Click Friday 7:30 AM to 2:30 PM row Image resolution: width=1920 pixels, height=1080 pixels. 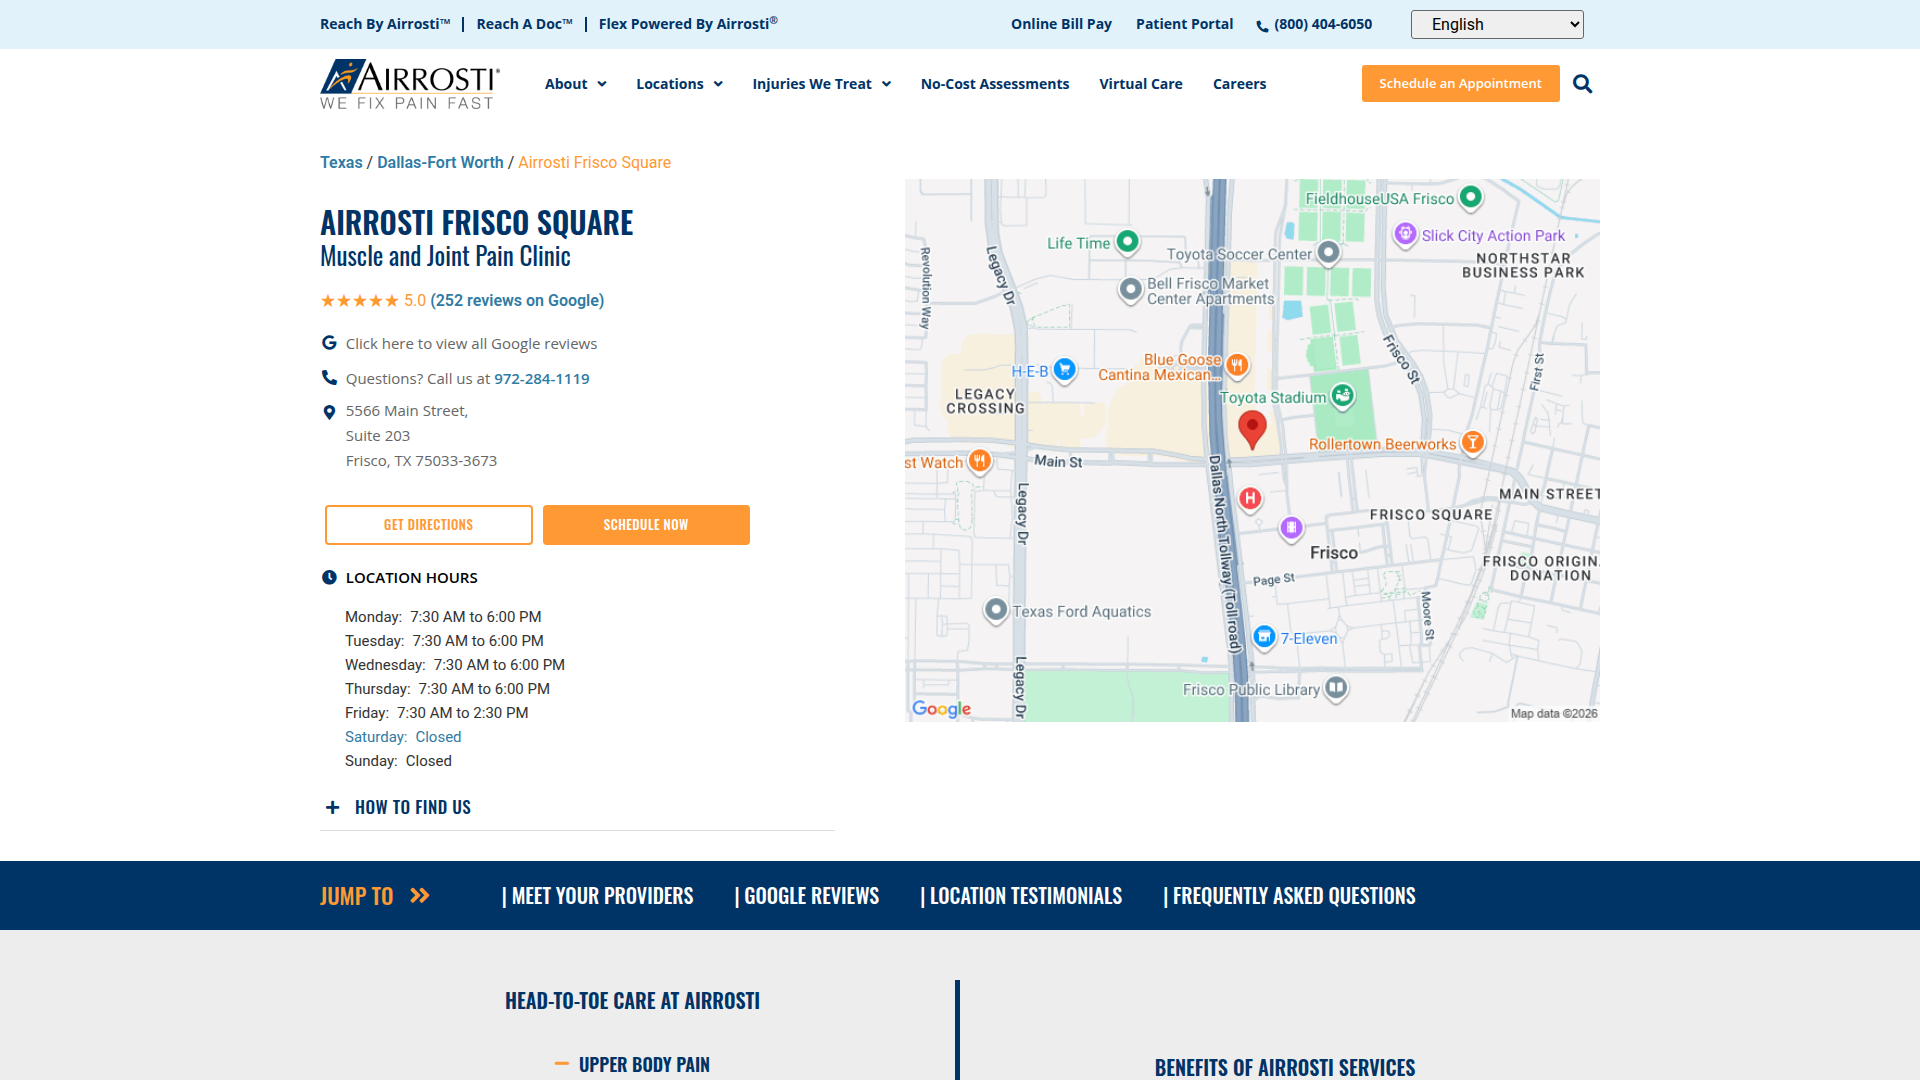(x=437, y=713)
